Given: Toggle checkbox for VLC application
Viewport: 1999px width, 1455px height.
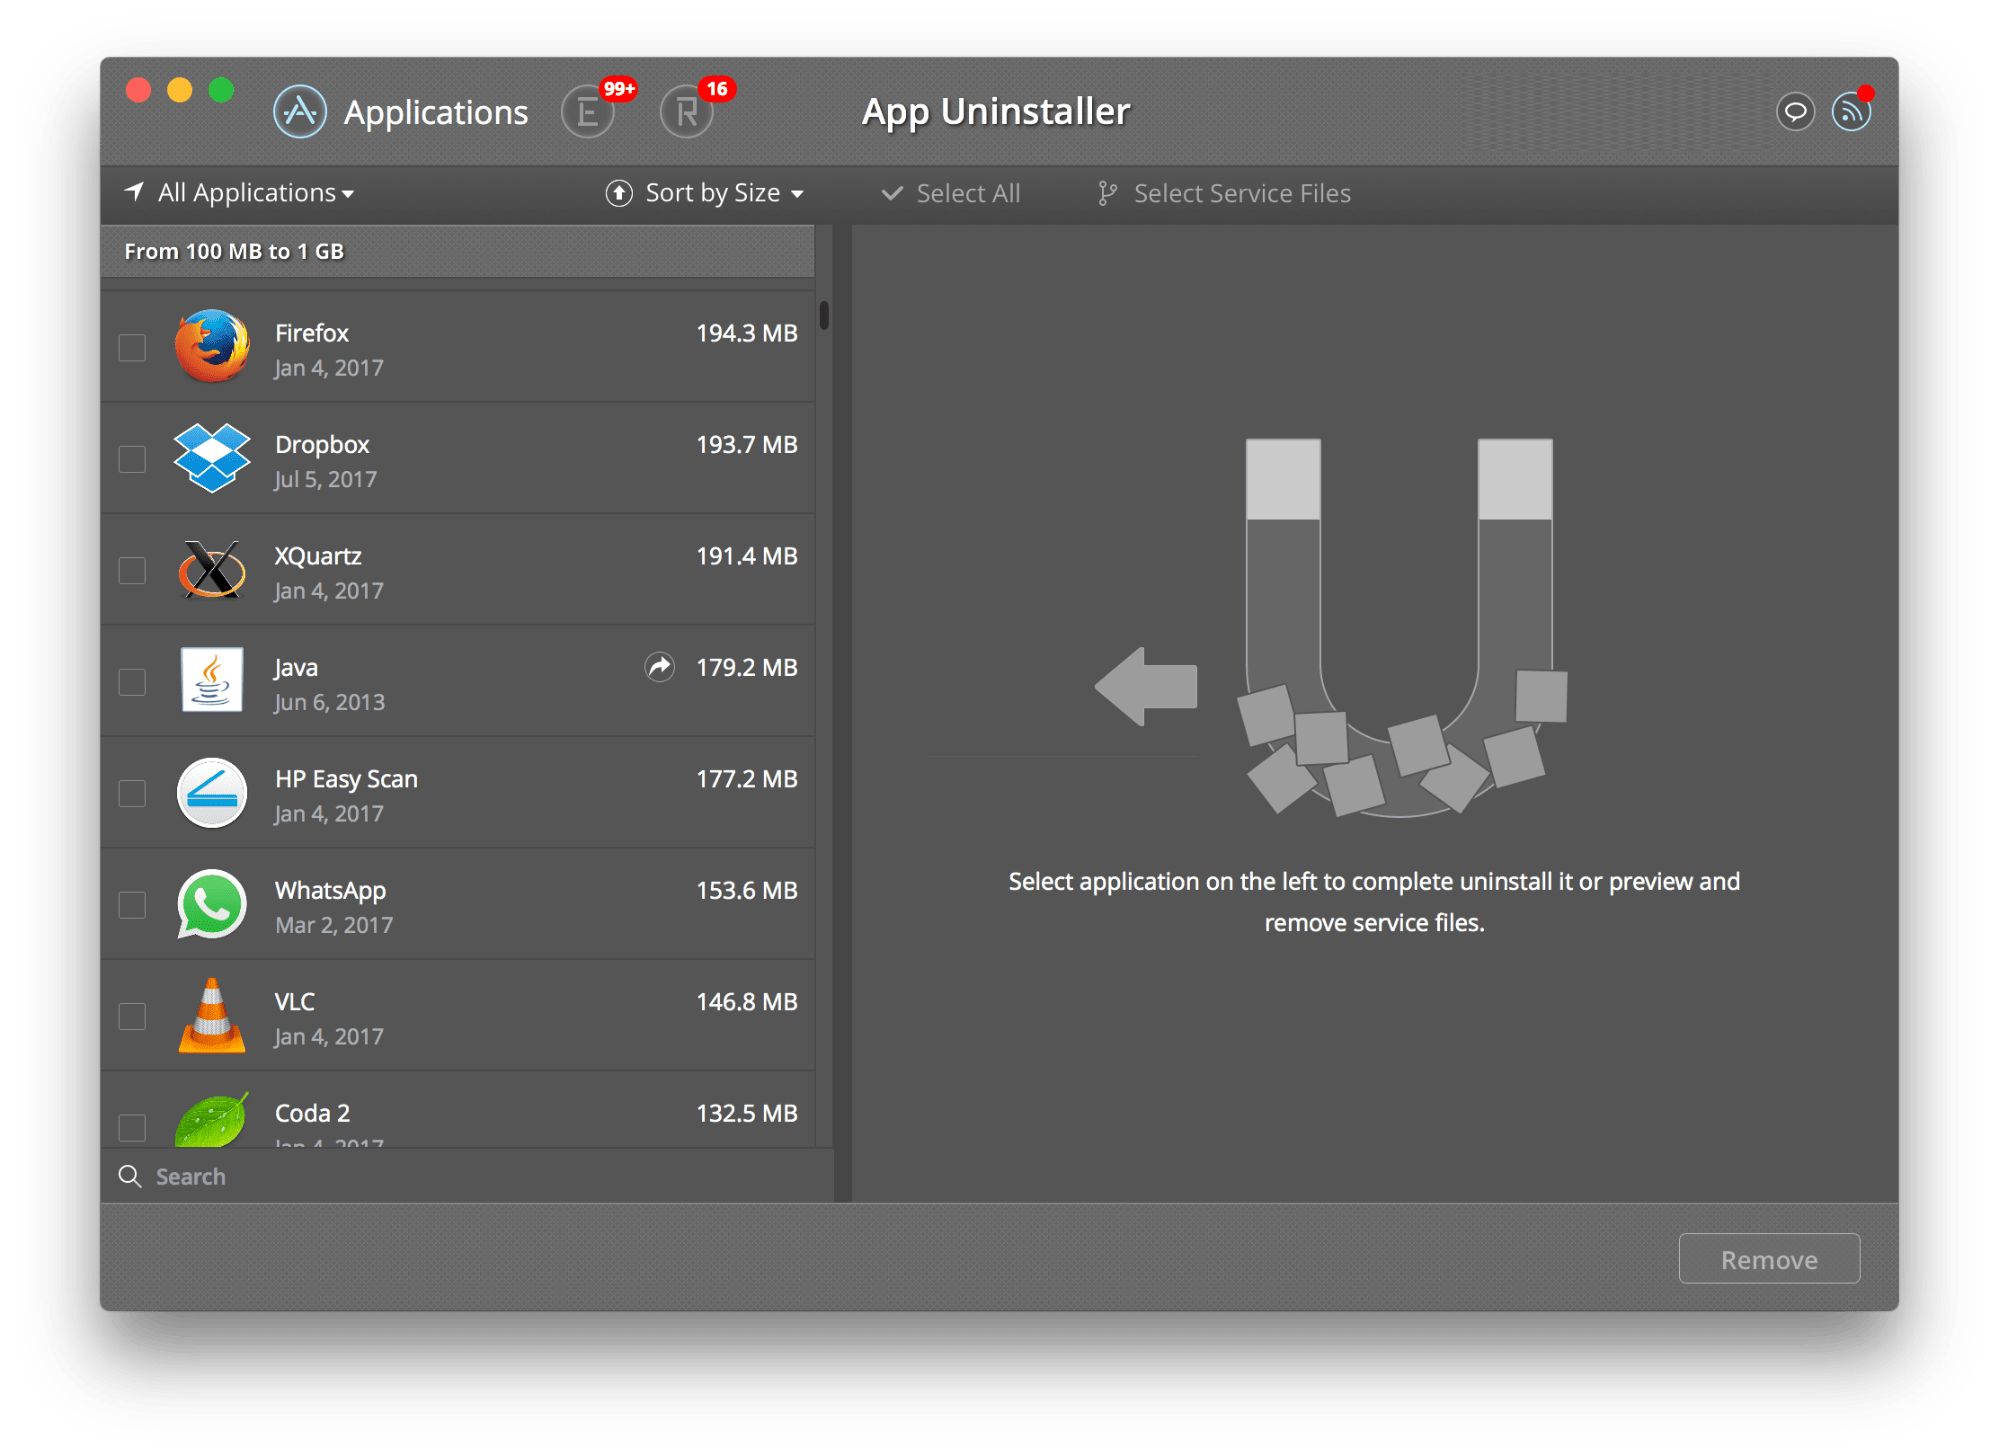Looking at the screenshot, I should tap(132, 1017).
